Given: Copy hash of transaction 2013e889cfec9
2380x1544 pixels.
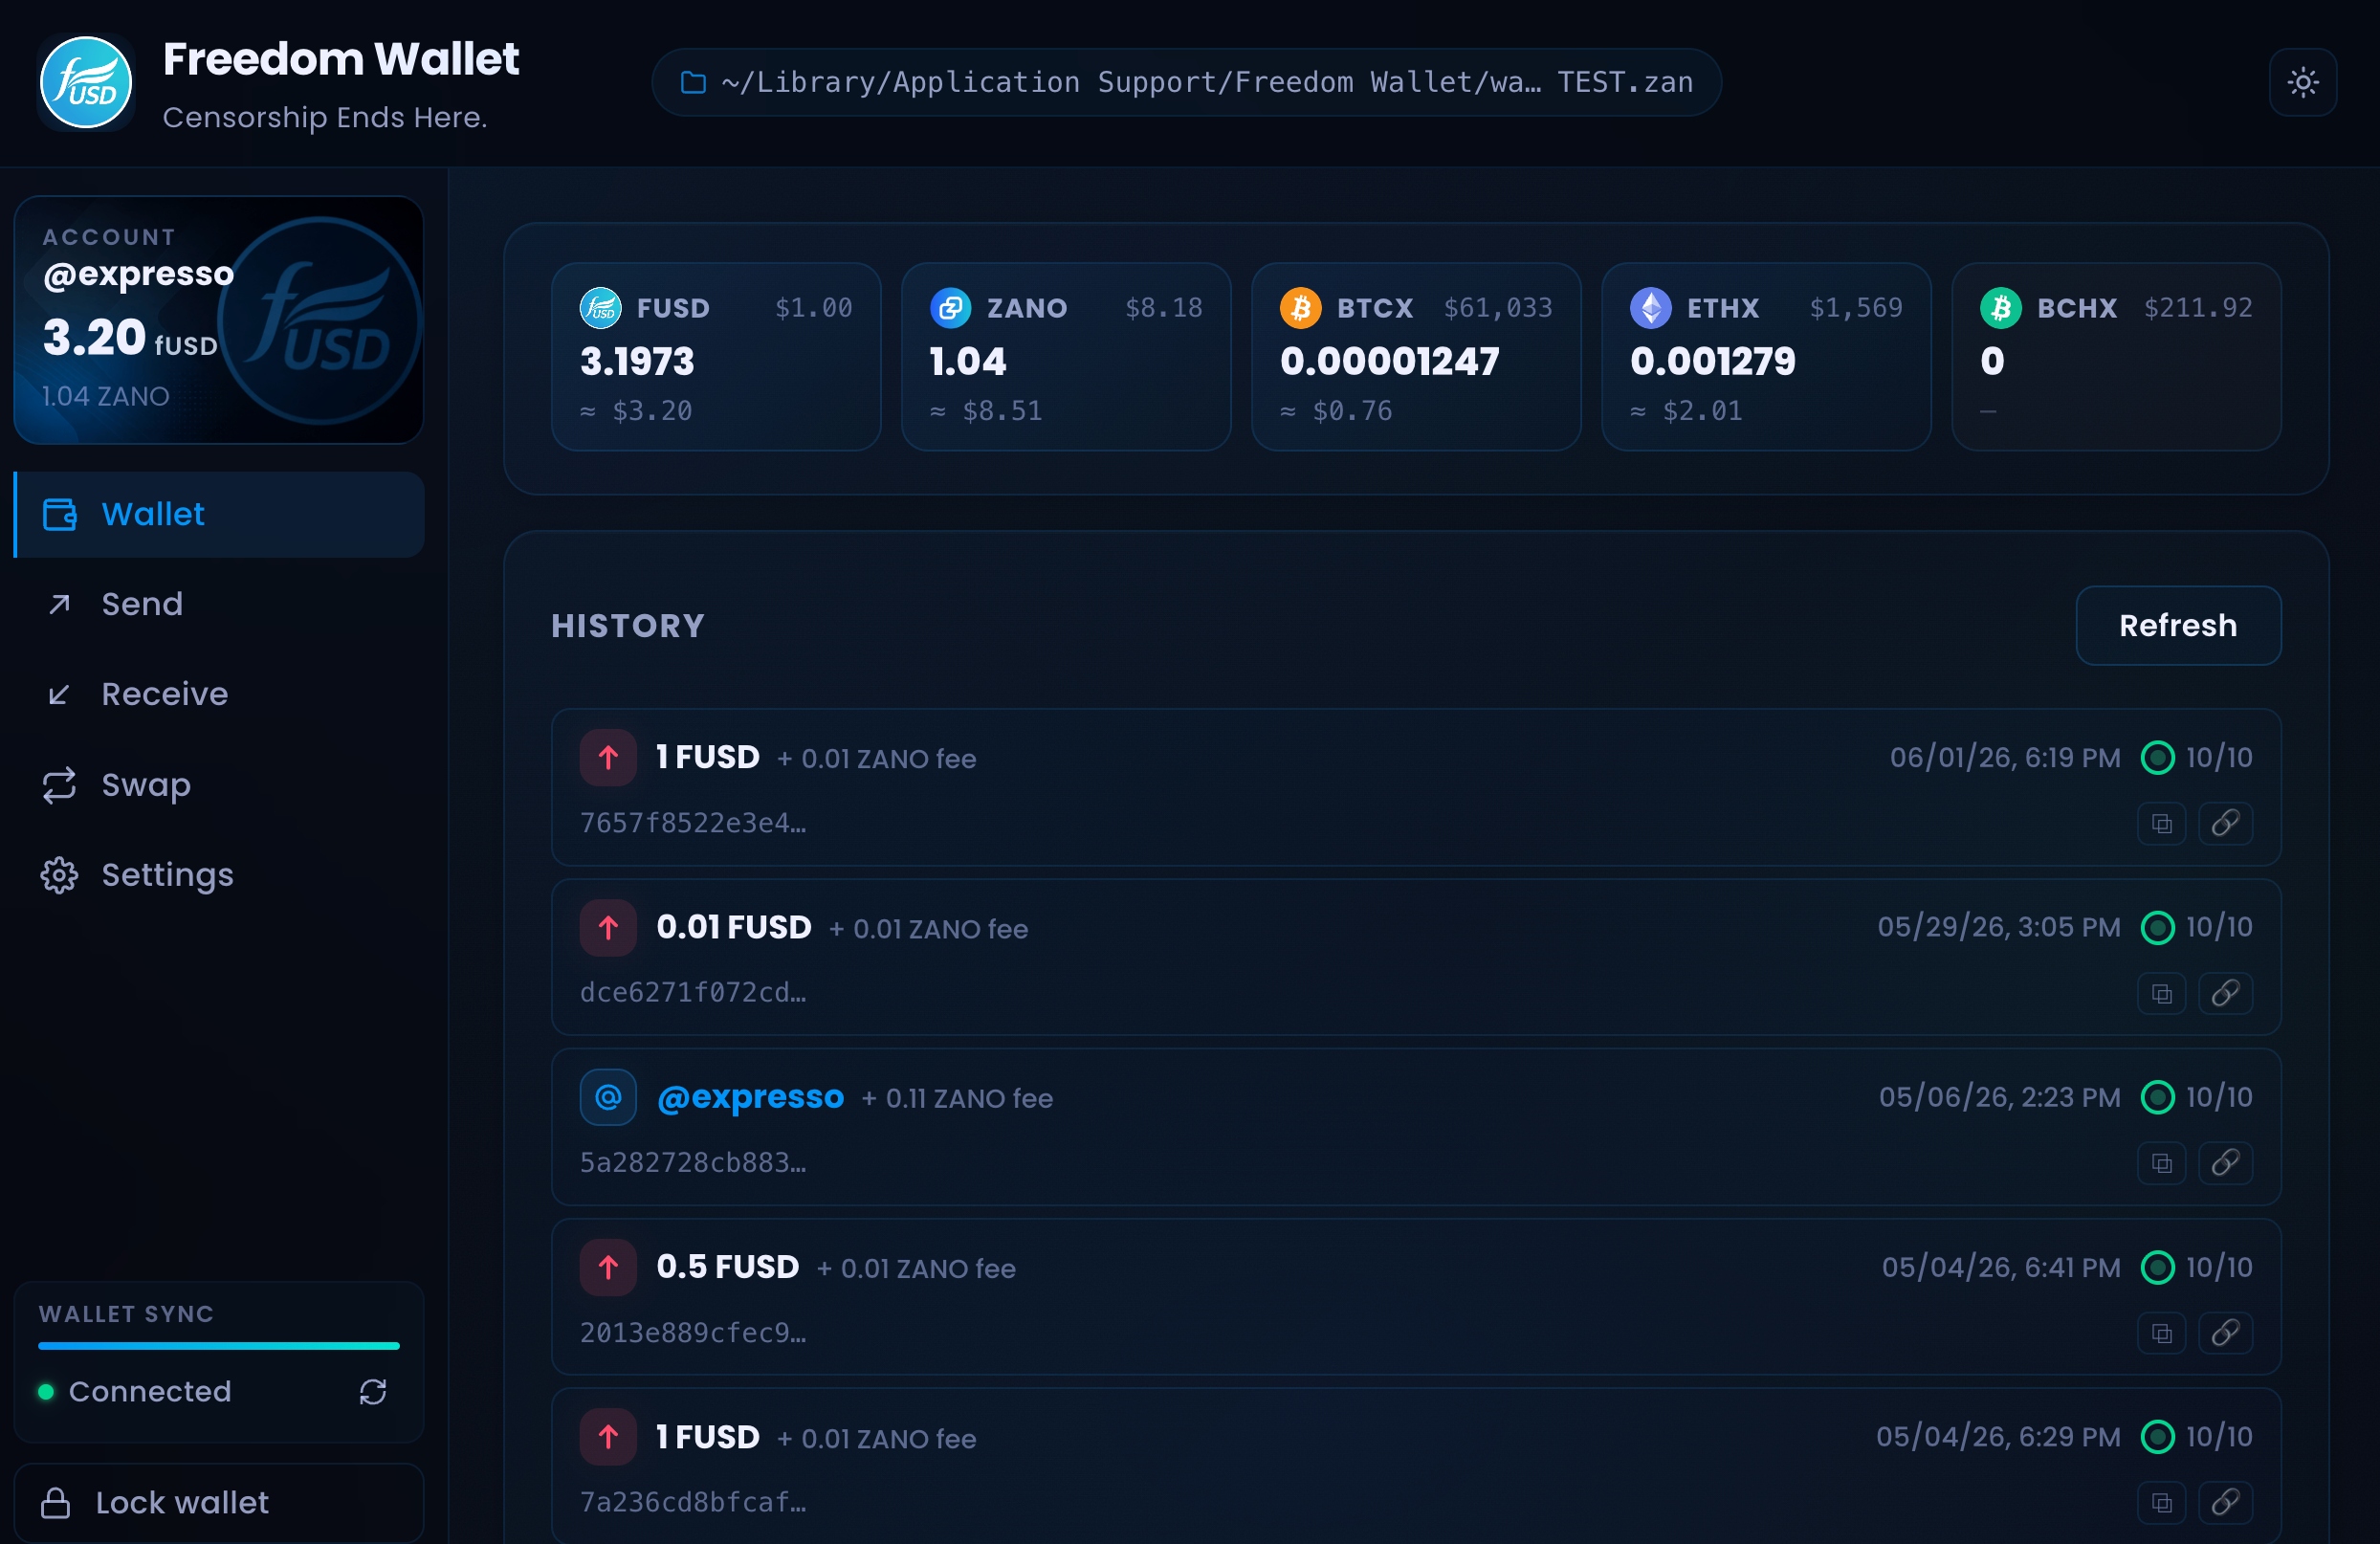Looking at the screenshot, I should point(2162,1334).
